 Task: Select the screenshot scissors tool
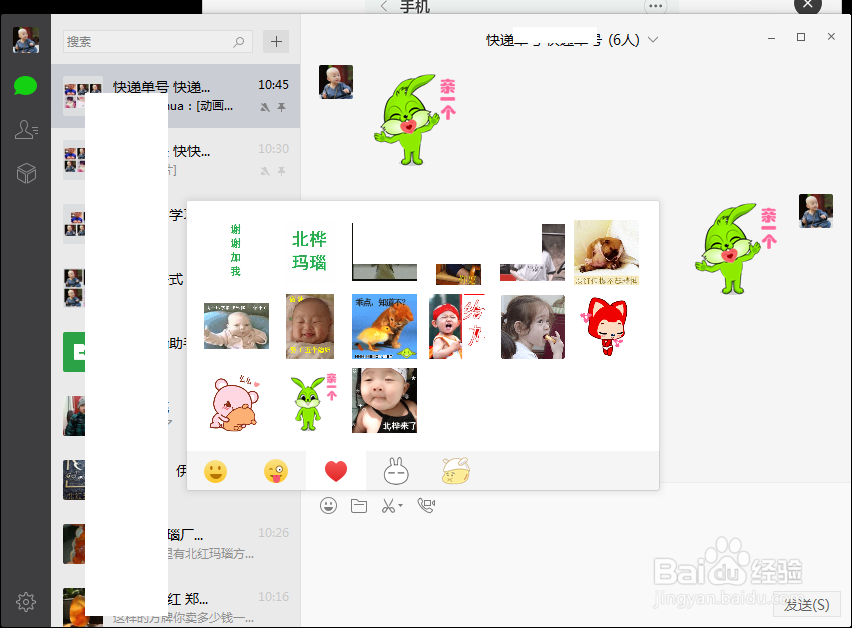[388, 506]
